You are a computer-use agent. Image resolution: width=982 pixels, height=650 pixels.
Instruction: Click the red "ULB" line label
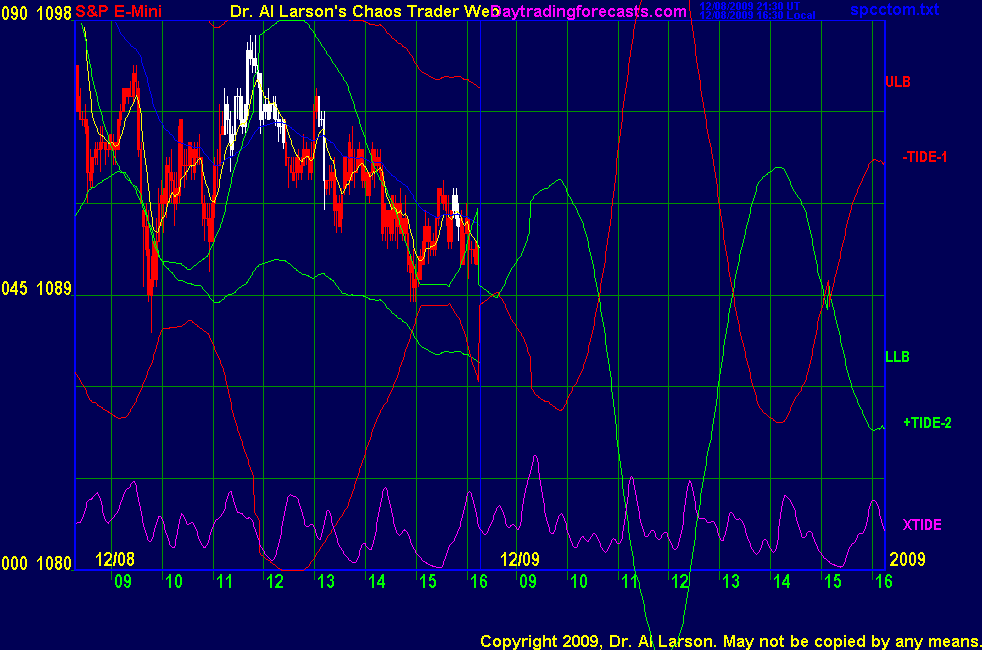pos(898,82)
